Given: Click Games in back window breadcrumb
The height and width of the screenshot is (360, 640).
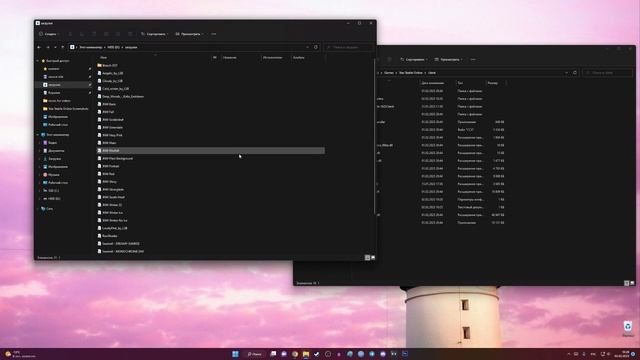Looking at the screenshot, I should (x=389, y=73).
